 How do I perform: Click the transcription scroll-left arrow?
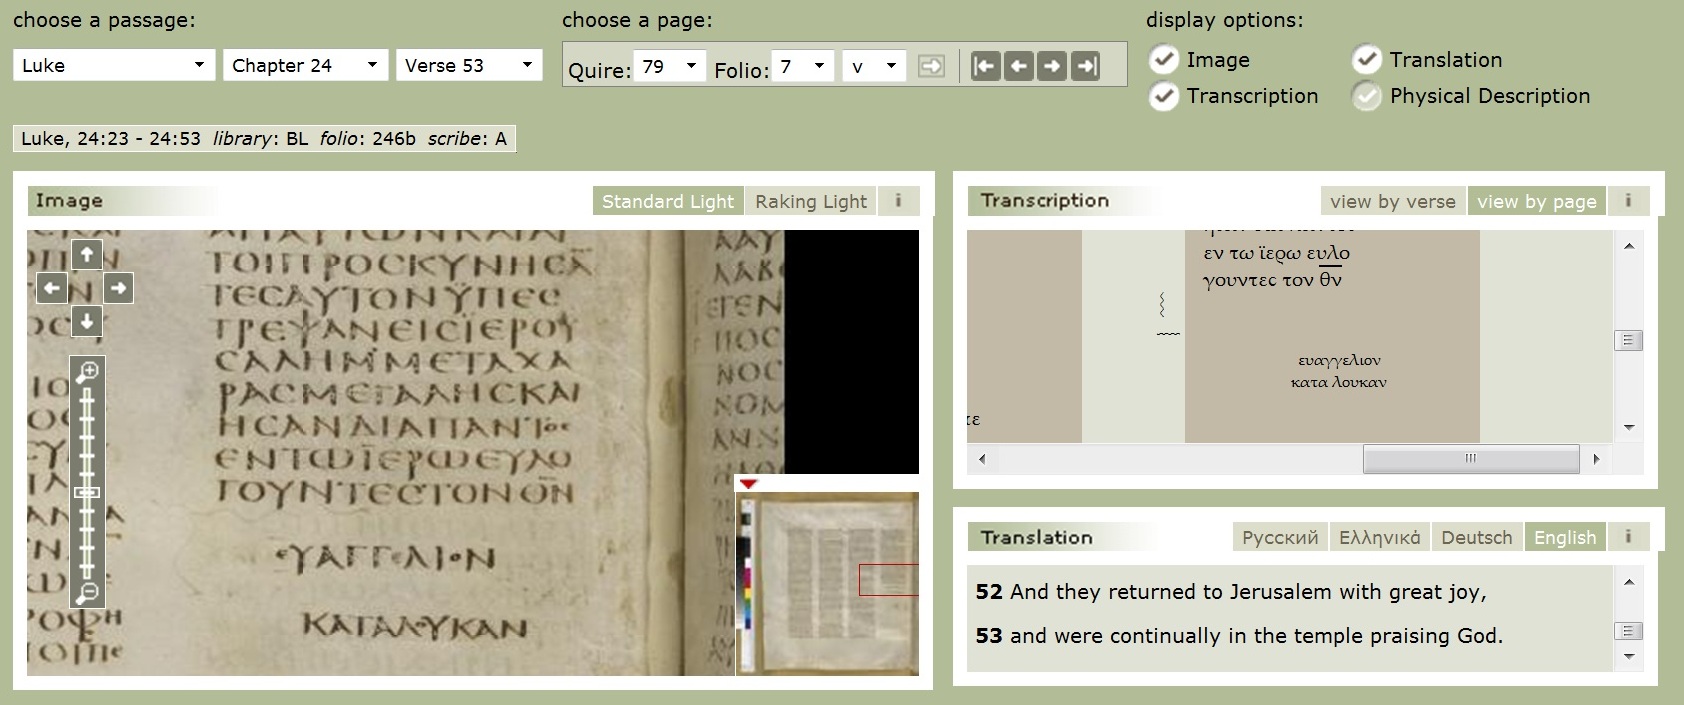coord(982,459)
